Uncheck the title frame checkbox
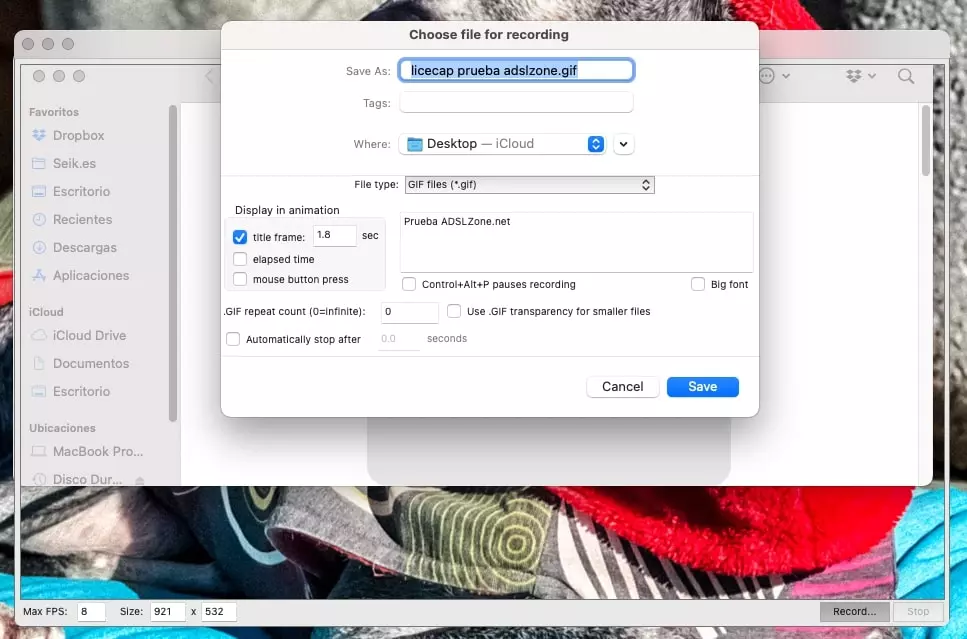 pyautogui.click(x=240, y=237)
